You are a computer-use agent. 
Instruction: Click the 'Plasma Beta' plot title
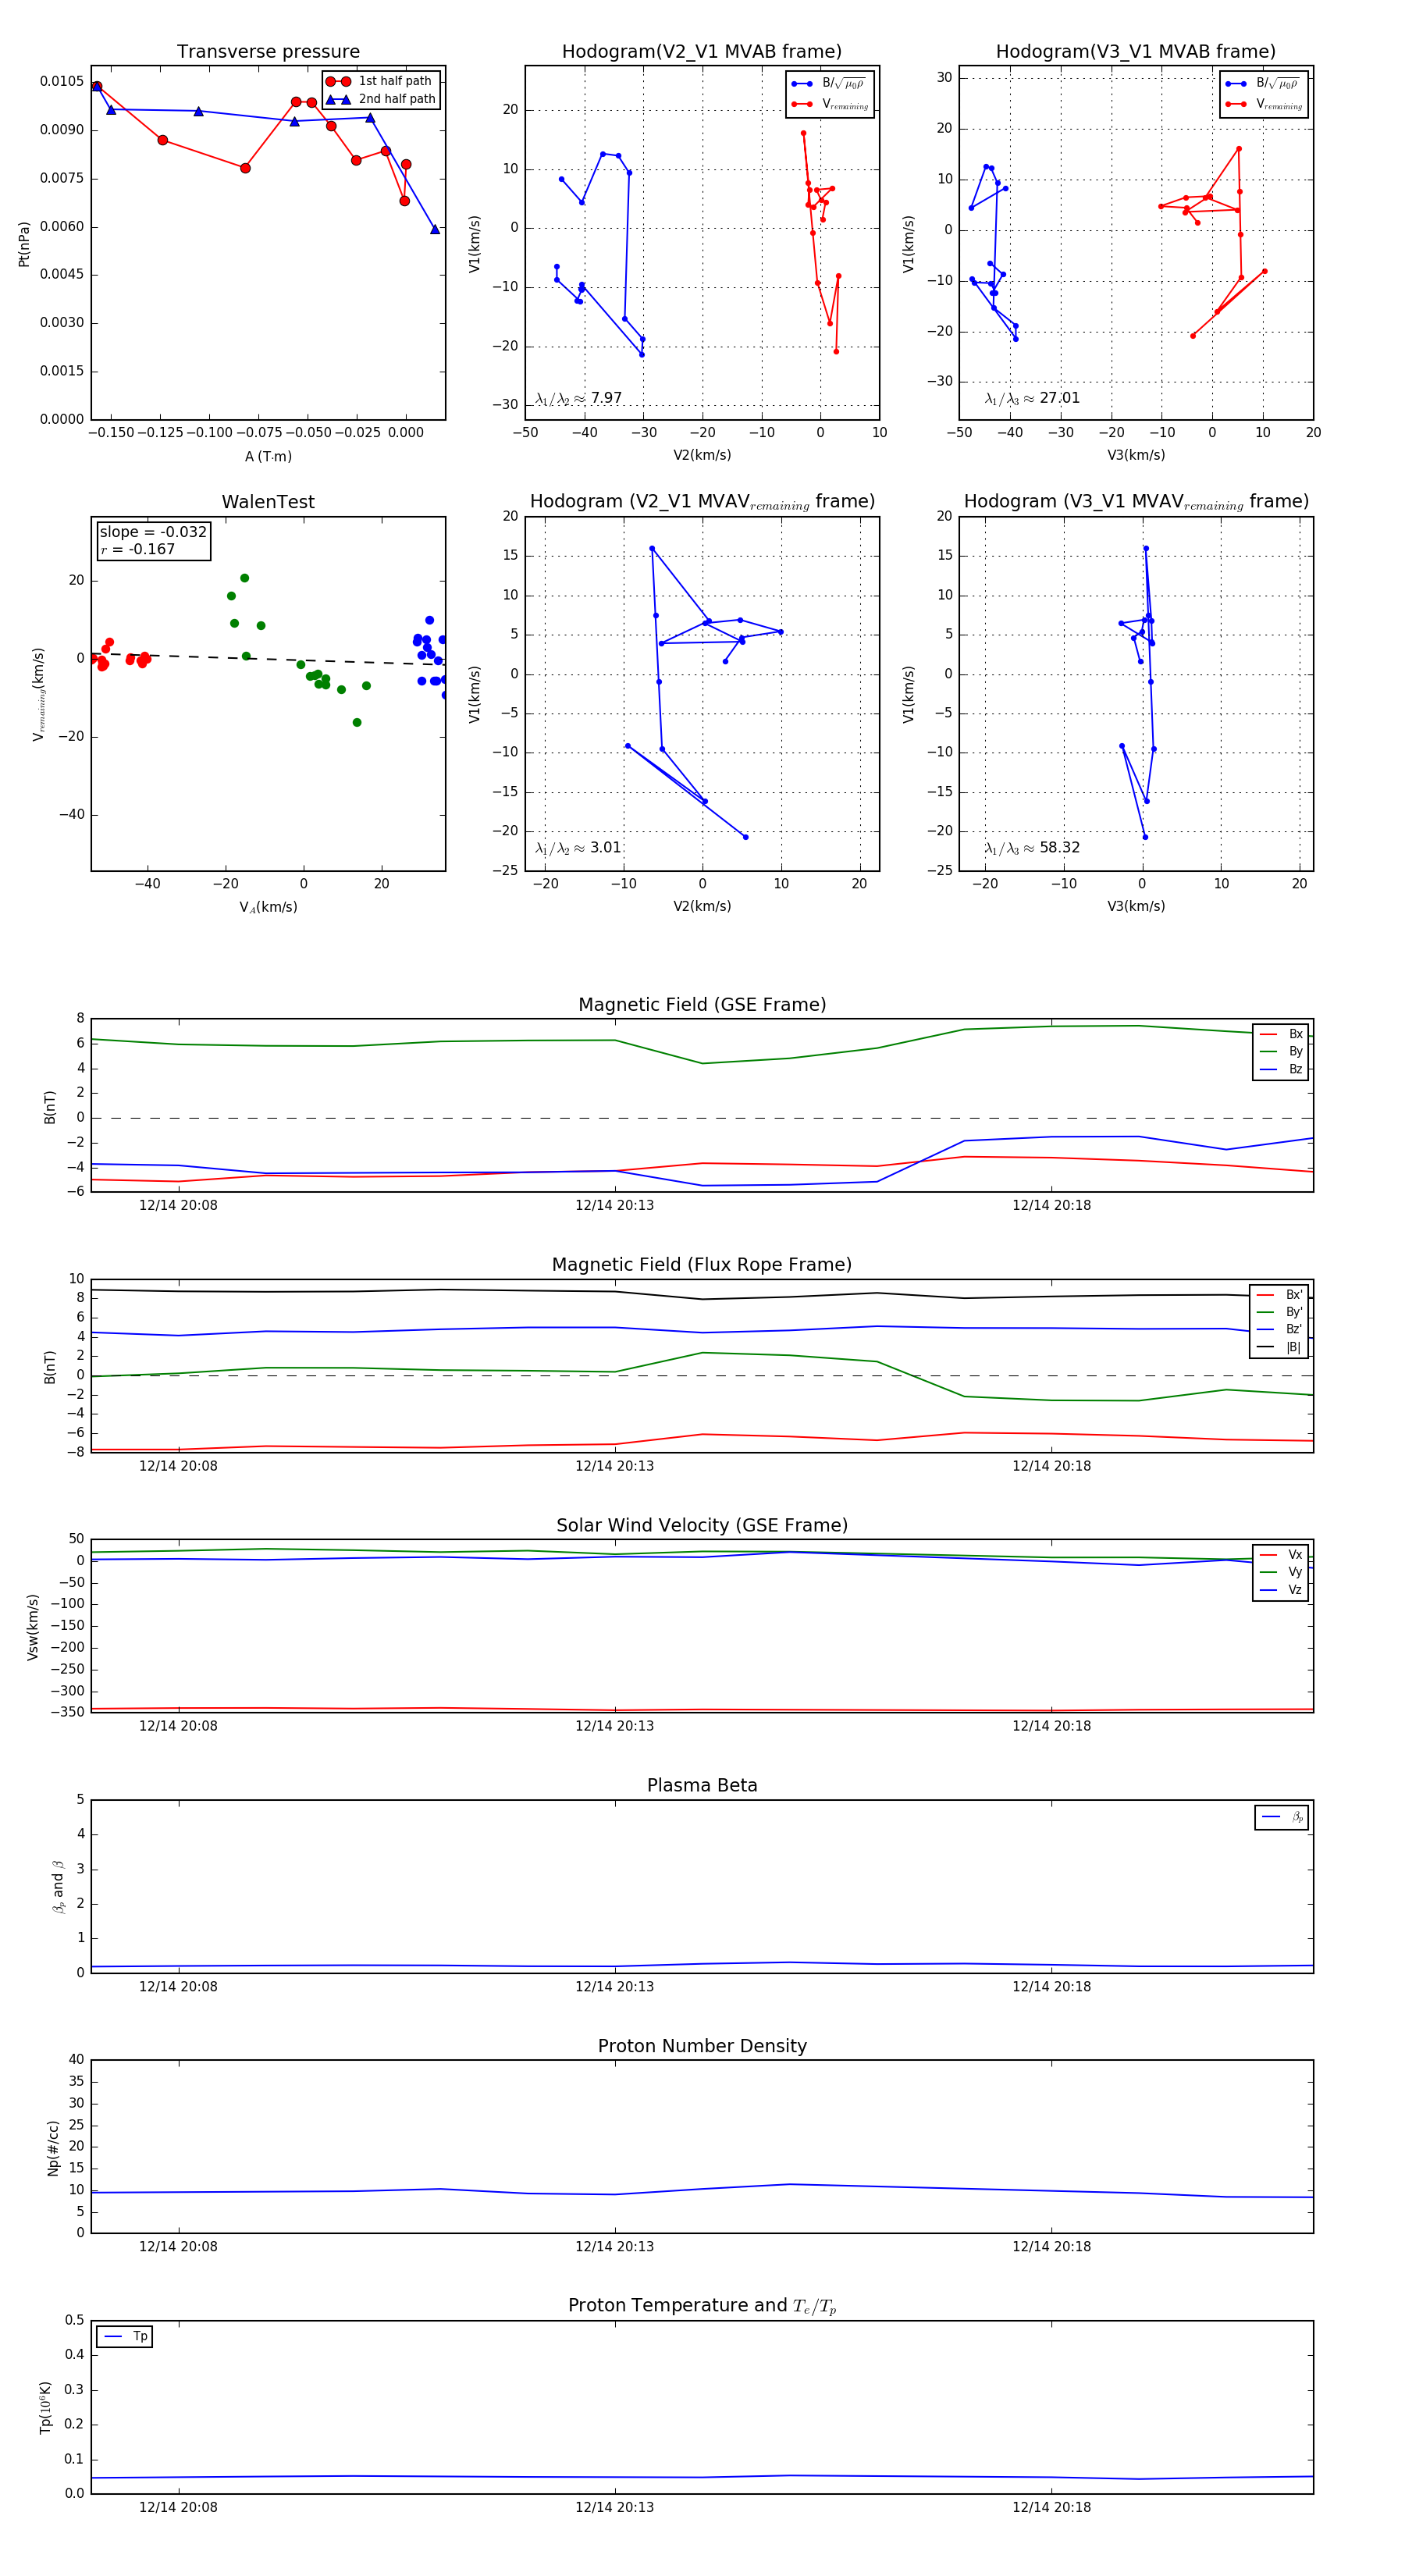point(702,1786)
